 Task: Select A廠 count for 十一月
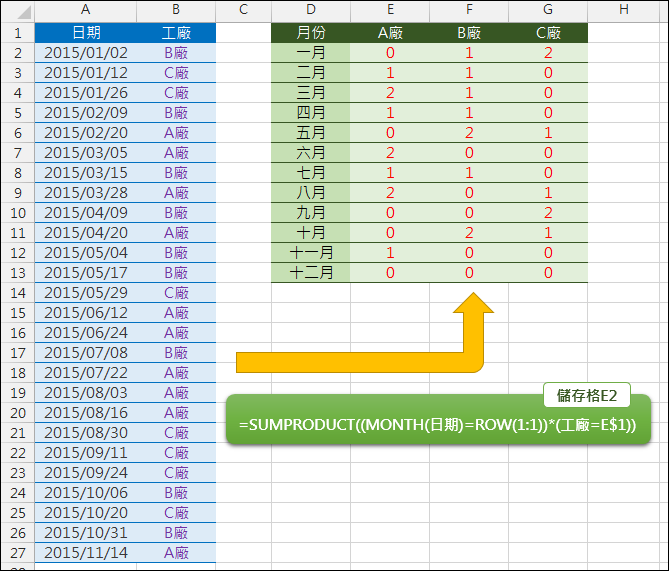coord(390,253)
